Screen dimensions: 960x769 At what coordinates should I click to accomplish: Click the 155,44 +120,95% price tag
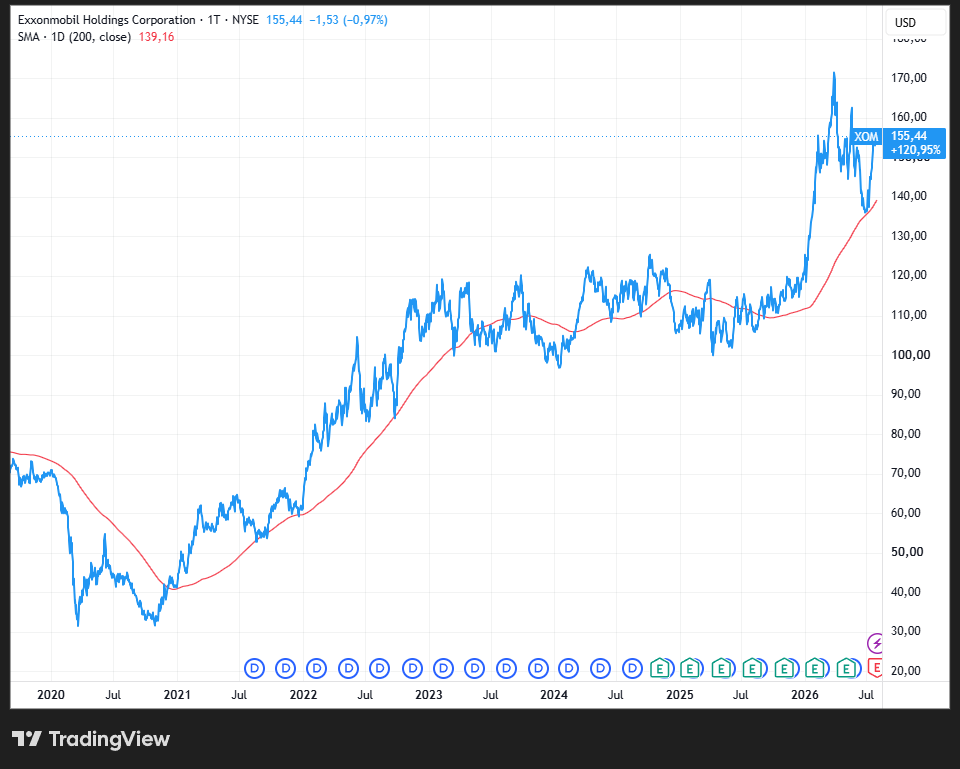pyautogui.click(x=915, y=143)
